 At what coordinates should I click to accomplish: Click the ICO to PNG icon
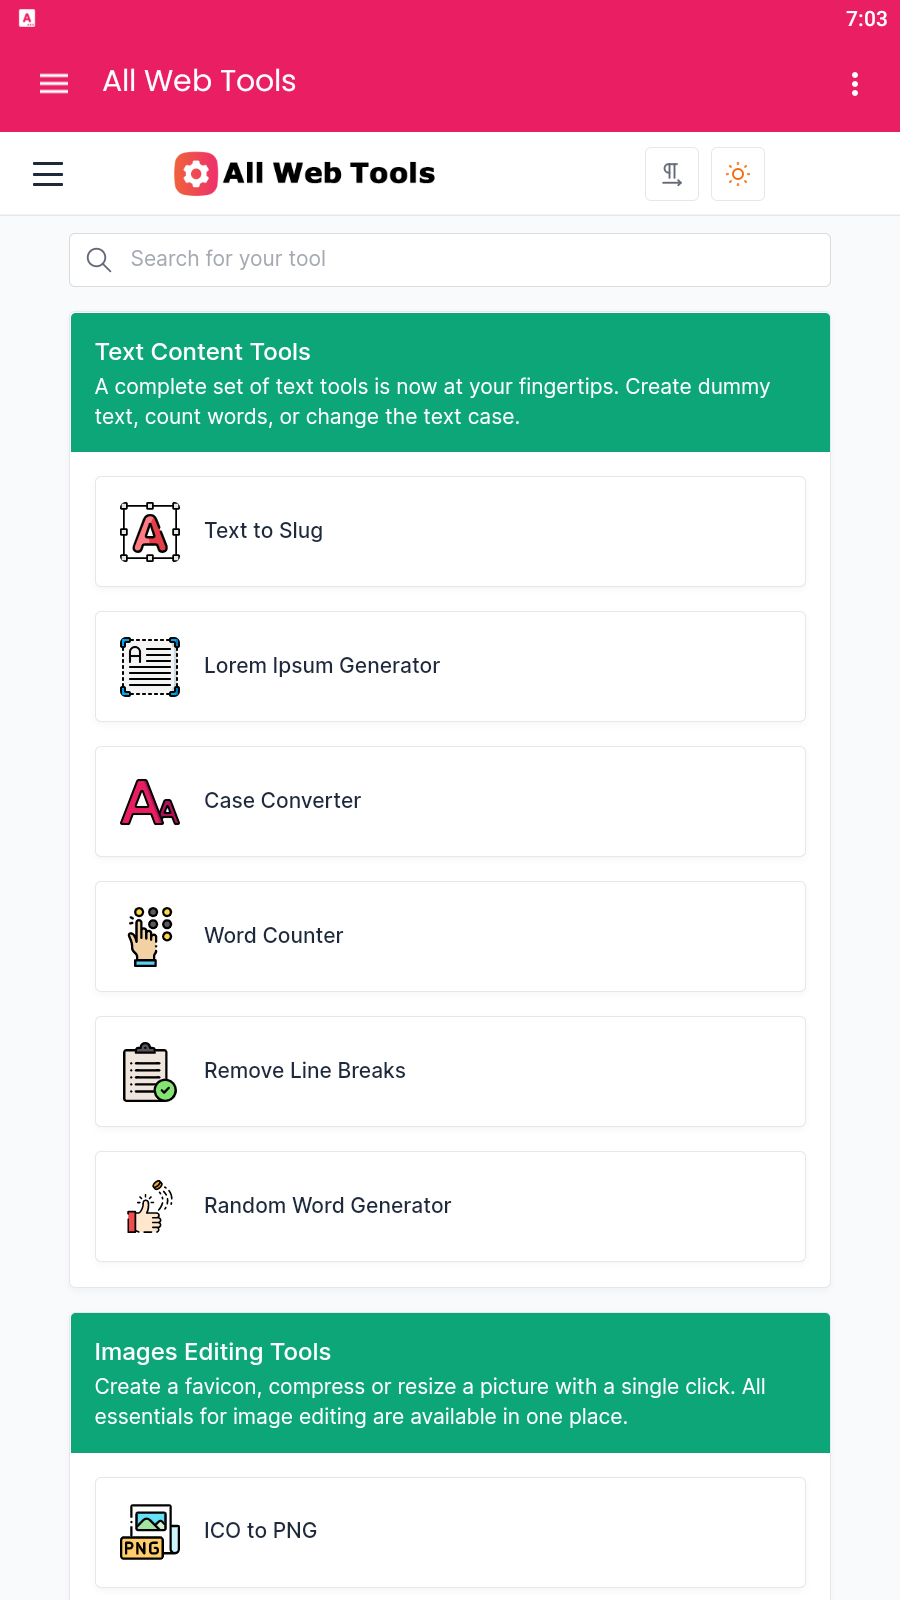click(x=150, y=1532)
